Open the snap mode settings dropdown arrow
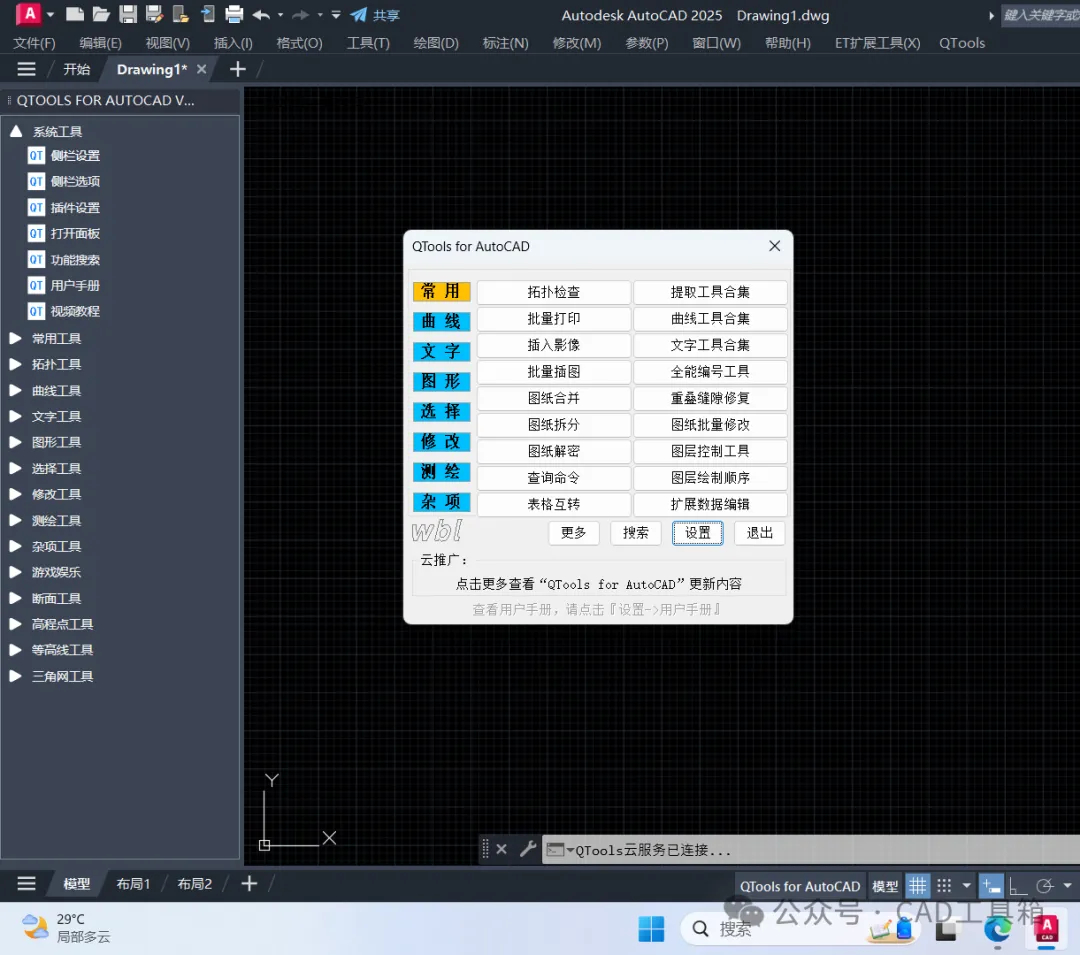 966,885
